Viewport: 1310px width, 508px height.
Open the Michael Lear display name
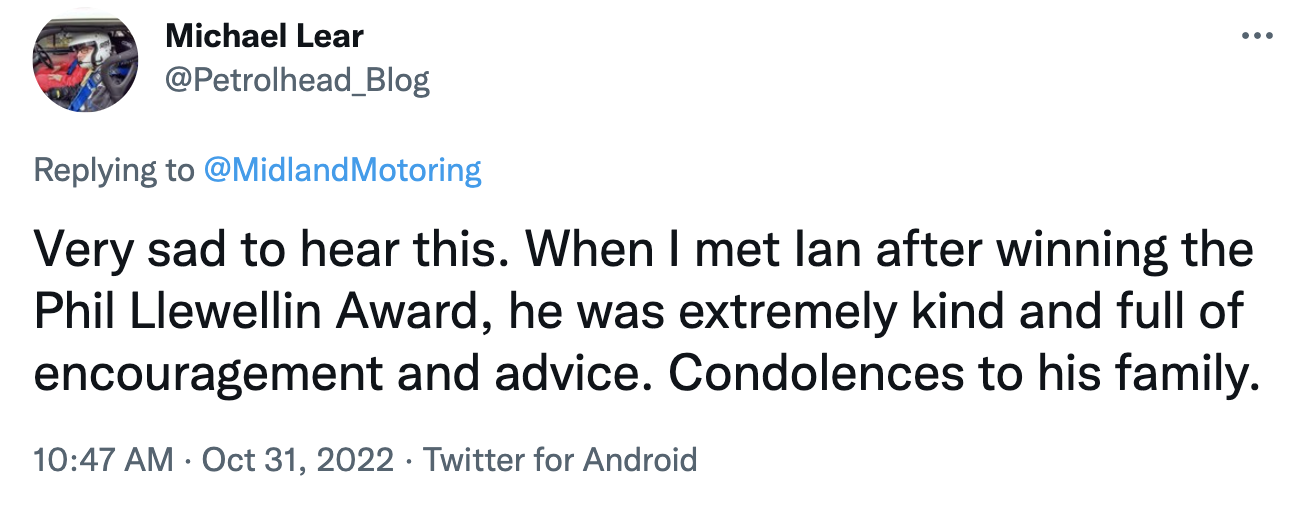pos(264,37)
